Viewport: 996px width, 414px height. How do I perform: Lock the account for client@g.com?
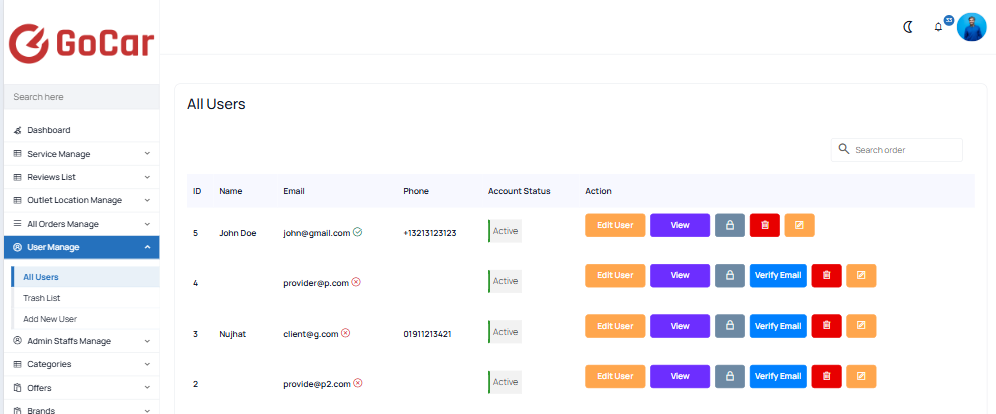[730, 326]
